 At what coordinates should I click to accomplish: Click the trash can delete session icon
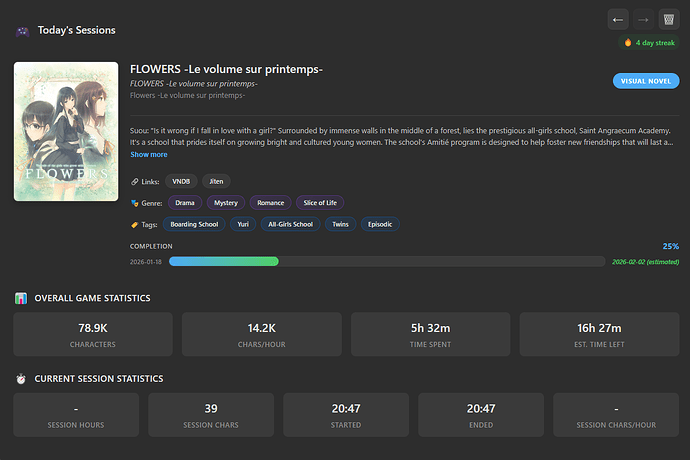(x=668, y=19)
